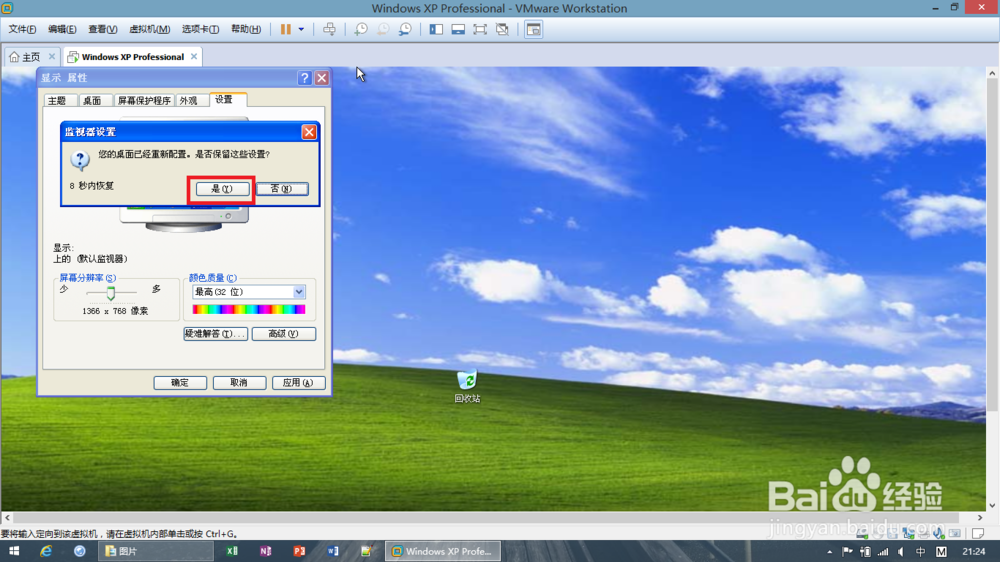Close the 监视器设置 dialog

pos(309,132)
